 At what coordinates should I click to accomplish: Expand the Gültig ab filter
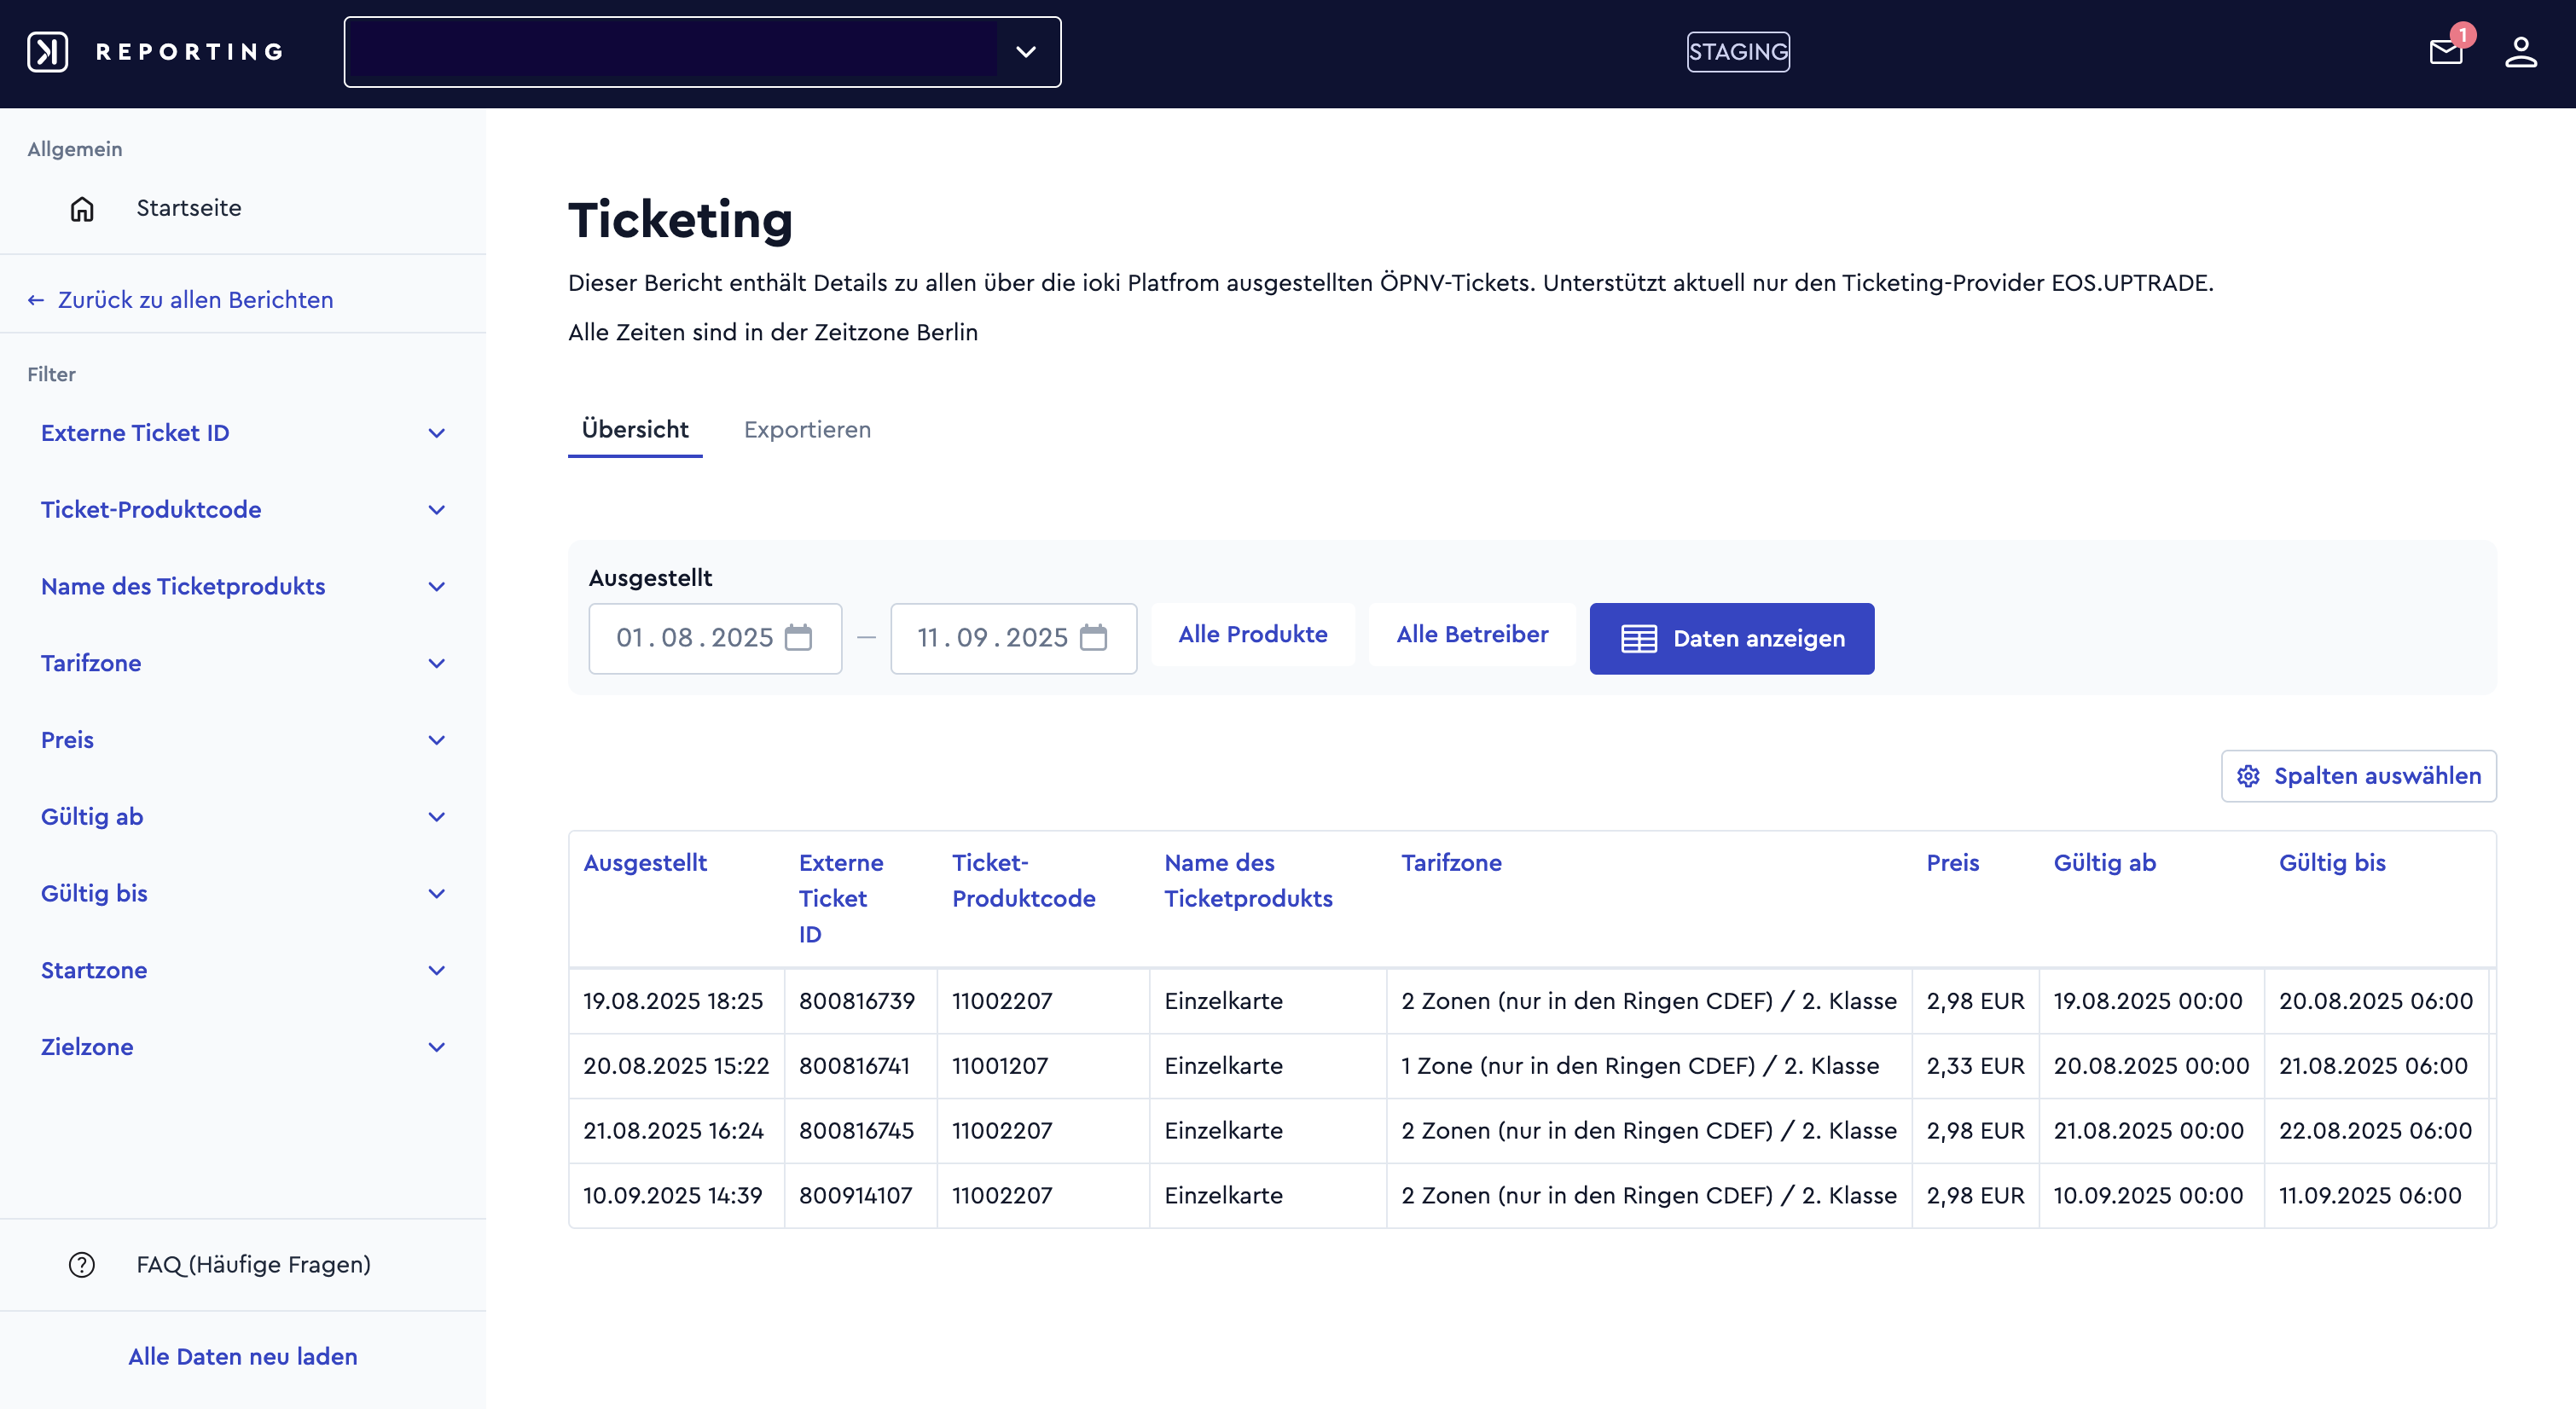[243, 817]
